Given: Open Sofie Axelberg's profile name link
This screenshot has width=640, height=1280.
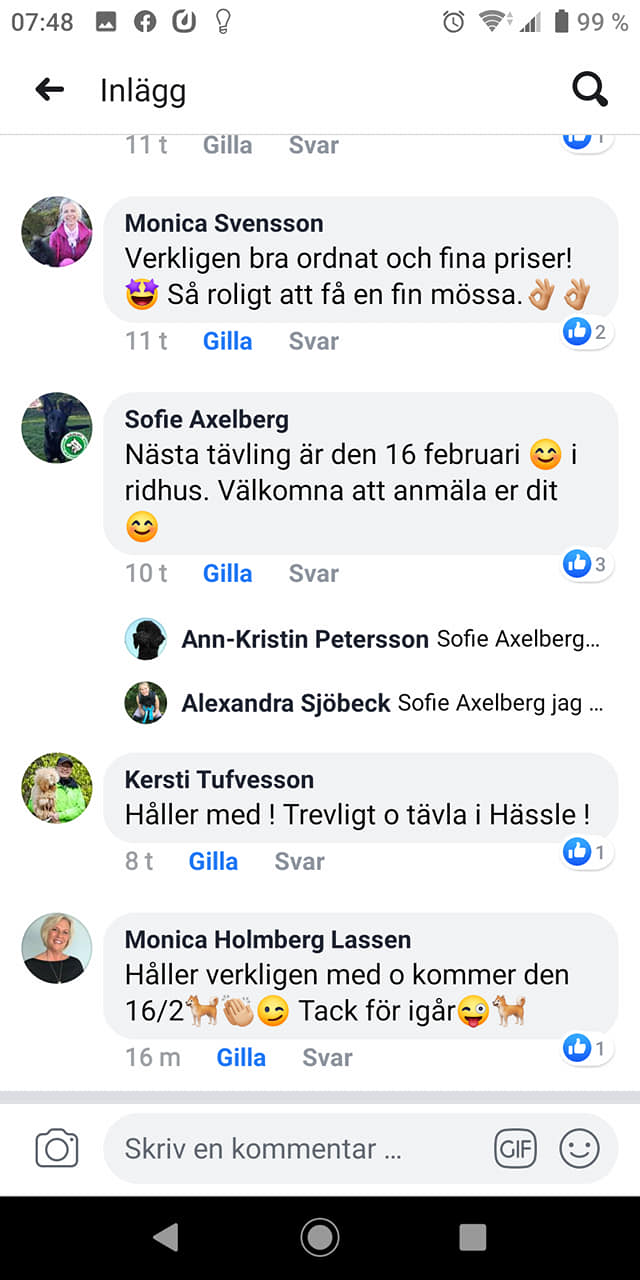Looking at the screenshot, I should 206,419.
